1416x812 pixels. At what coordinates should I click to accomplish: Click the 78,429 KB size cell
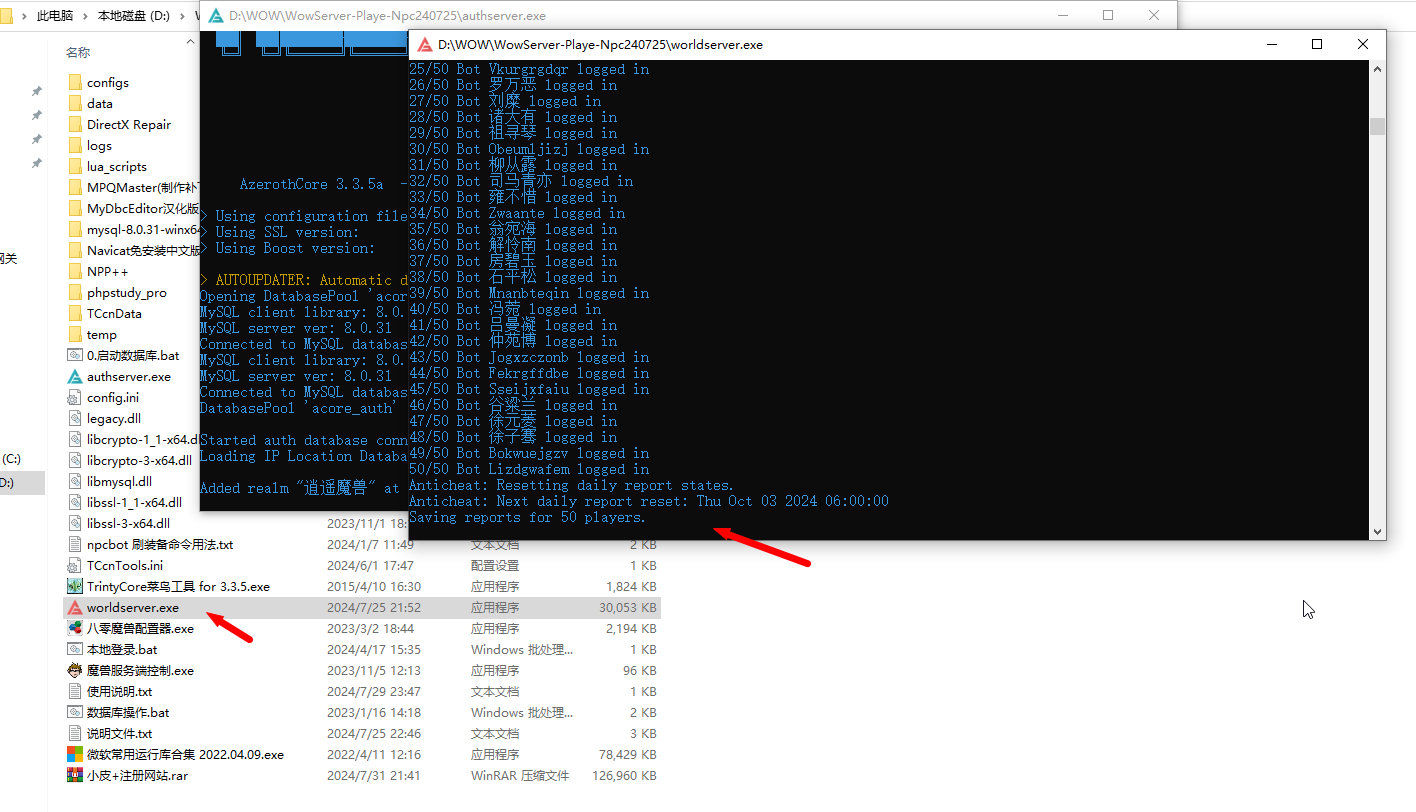pos(628,754)
